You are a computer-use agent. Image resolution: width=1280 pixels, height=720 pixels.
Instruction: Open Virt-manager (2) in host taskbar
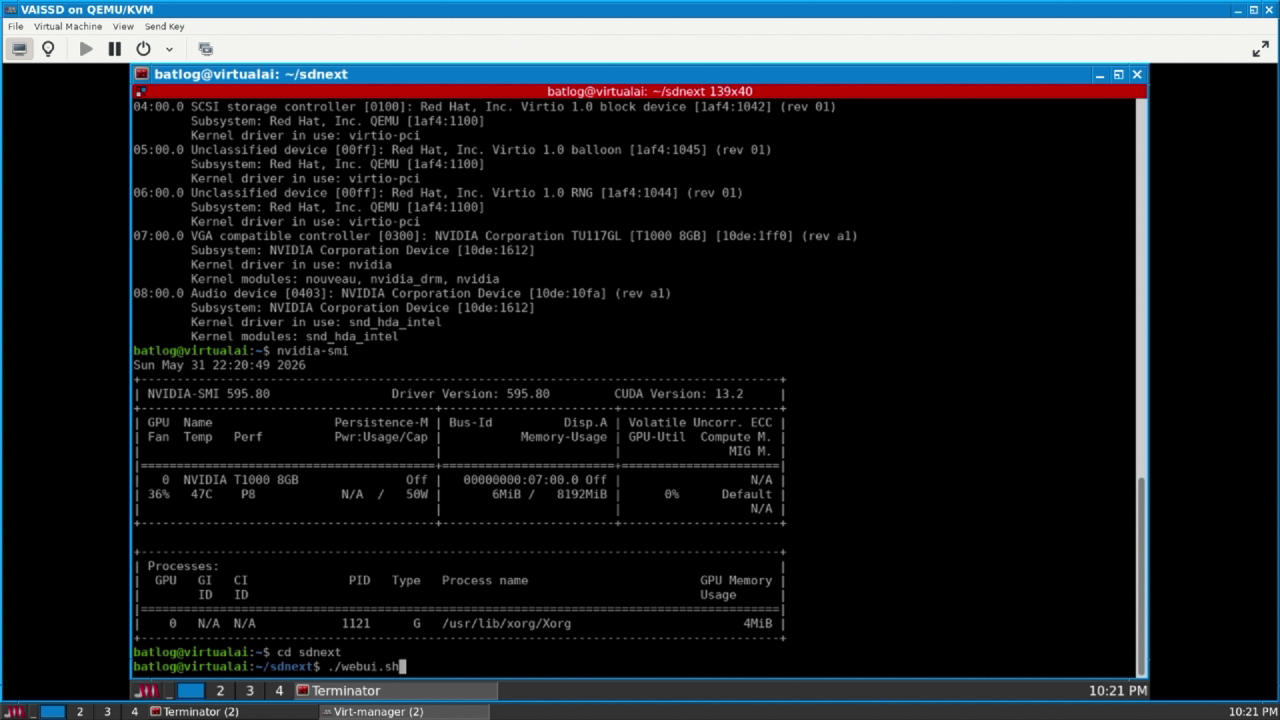click(404, 712)
